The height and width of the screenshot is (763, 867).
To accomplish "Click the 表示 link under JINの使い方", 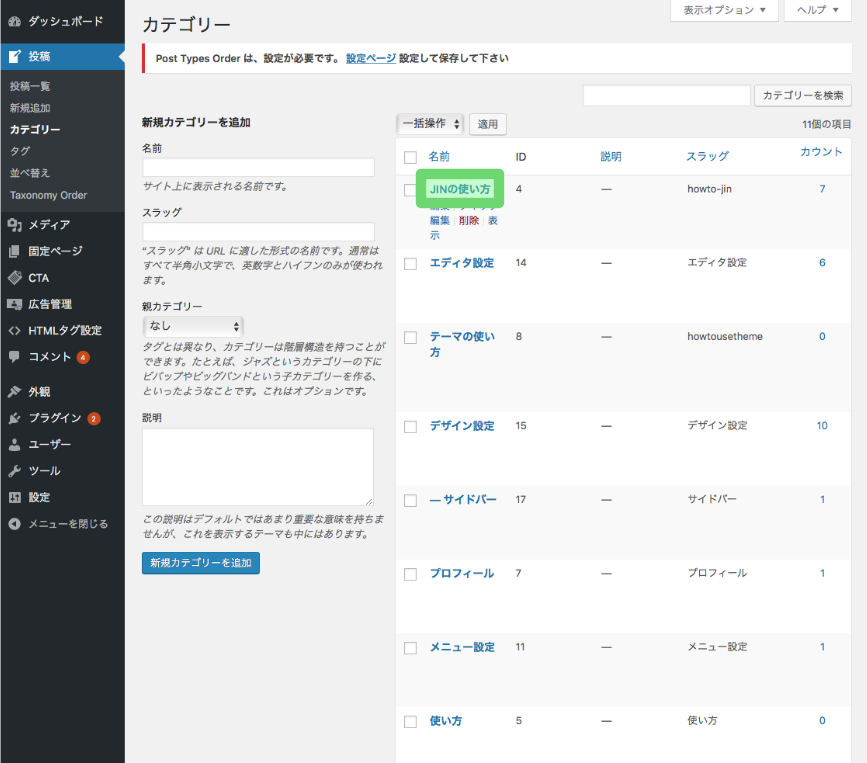I will (x=493, y=221).
